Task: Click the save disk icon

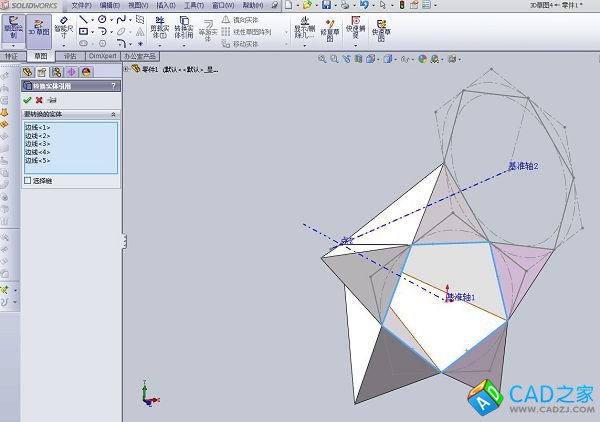Action: pyautogui.click(x=327, y=5)
